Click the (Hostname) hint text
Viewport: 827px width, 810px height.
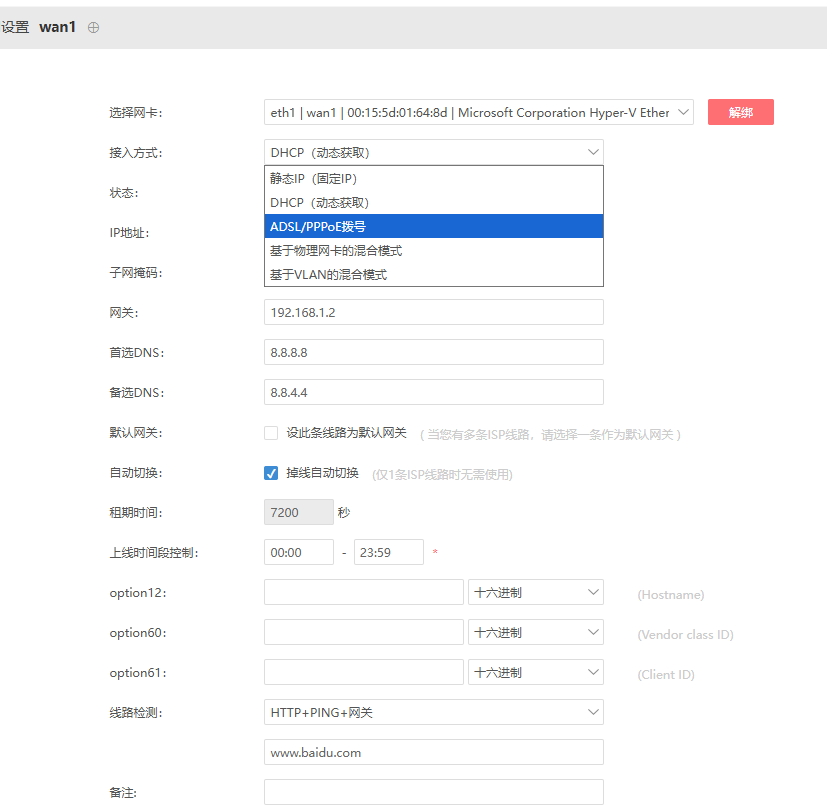click(x=670, y=595)
